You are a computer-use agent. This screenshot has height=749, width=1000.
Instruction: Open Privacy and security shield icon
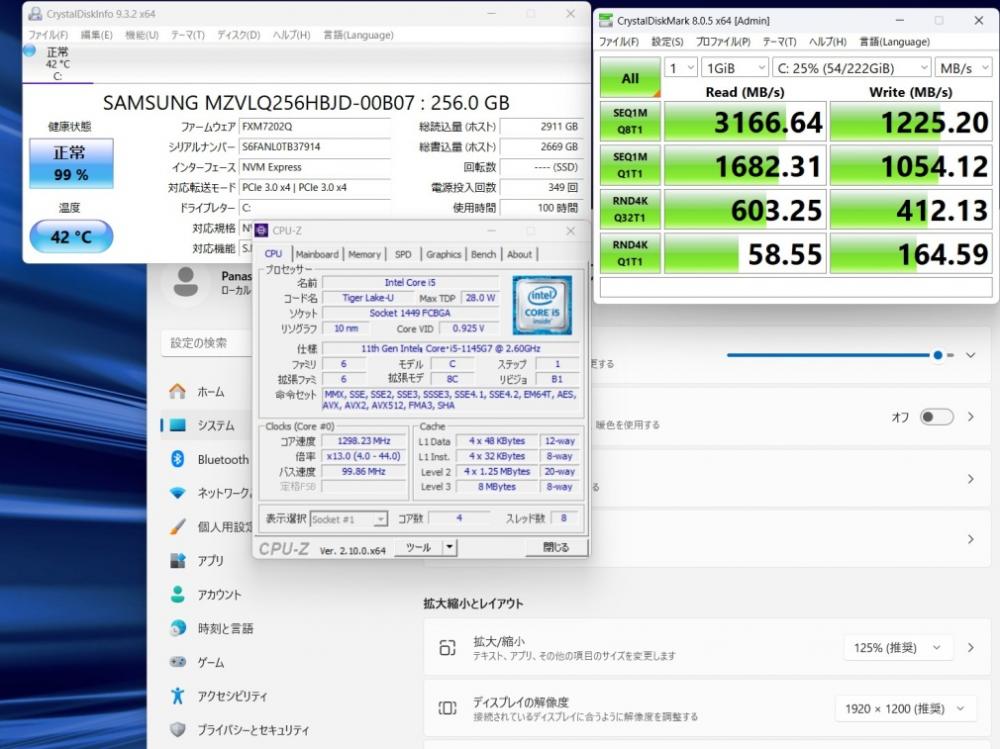coord(177,729)
